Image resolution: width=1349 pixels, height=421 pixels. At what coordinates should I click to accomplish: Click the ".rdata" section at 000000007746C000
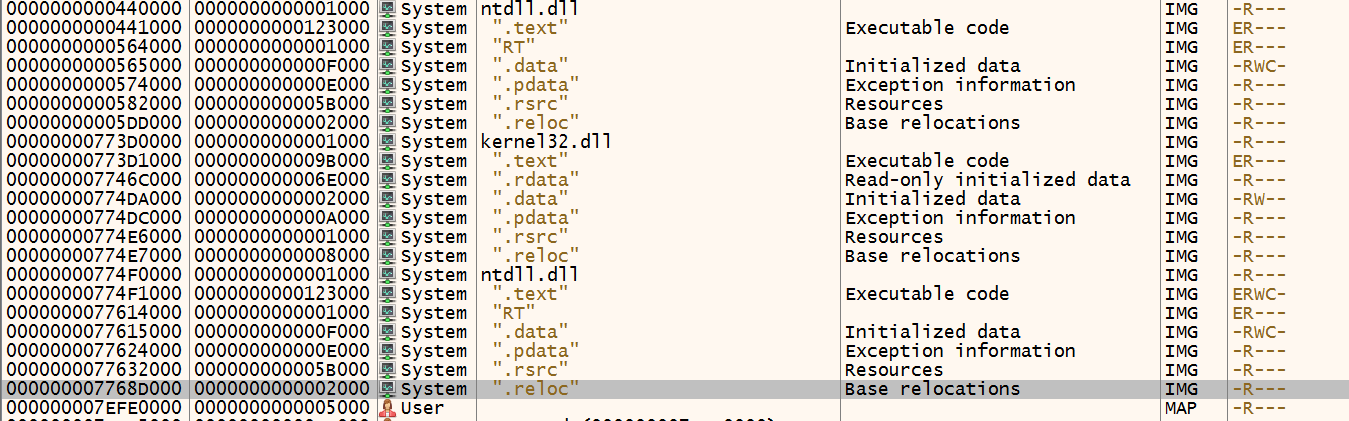pos(536,180)
